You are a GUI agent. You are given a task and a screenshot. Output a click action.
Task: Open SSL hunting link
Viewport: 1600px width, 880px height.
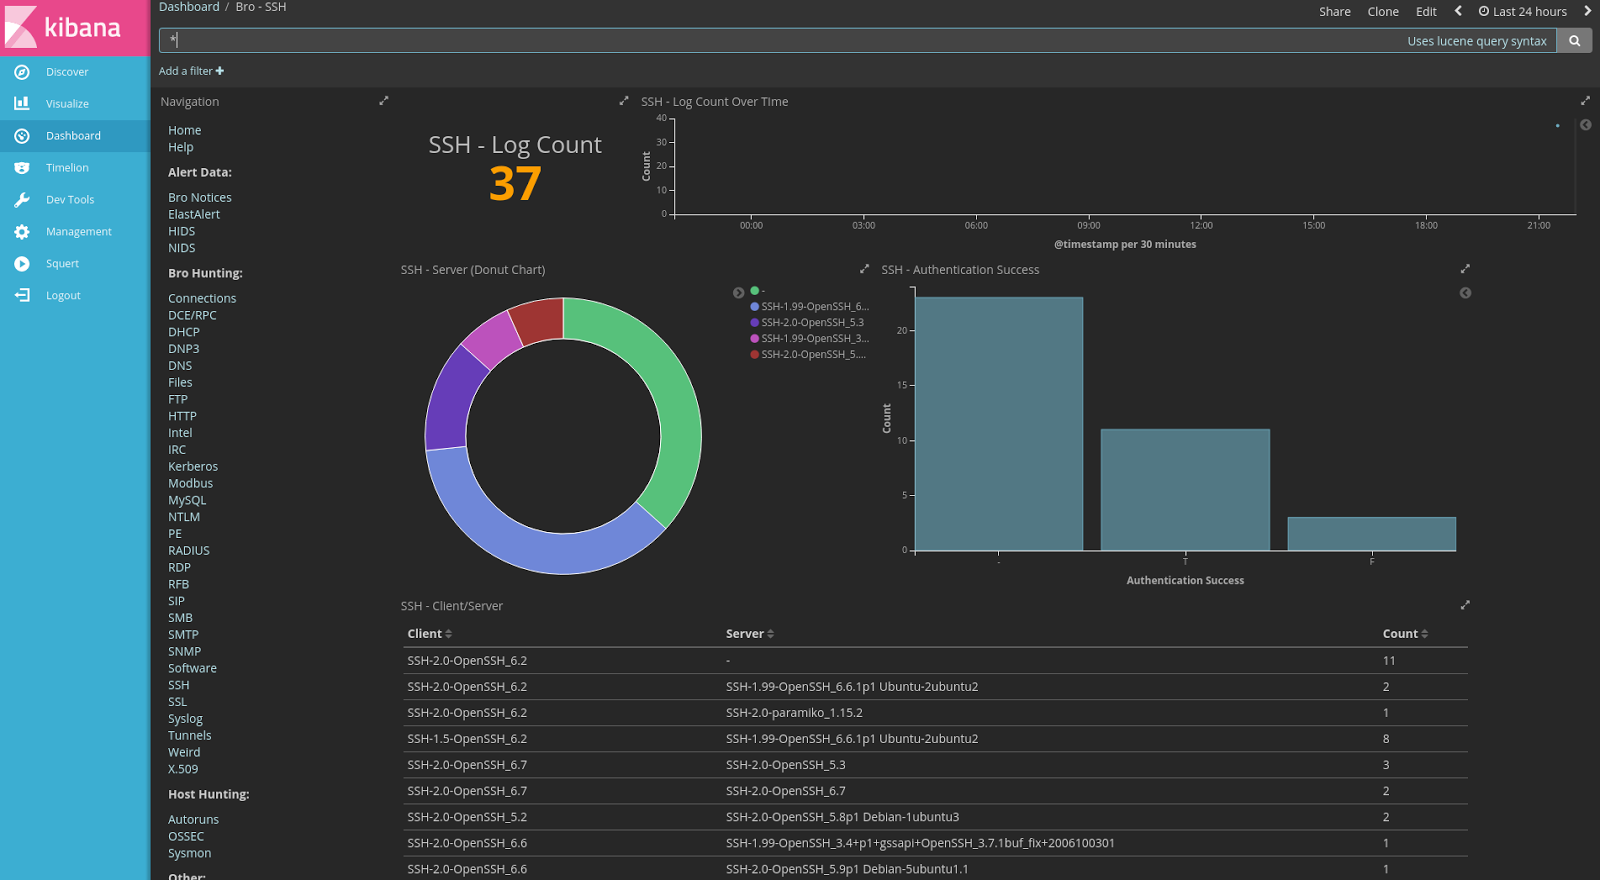(178, 702)
